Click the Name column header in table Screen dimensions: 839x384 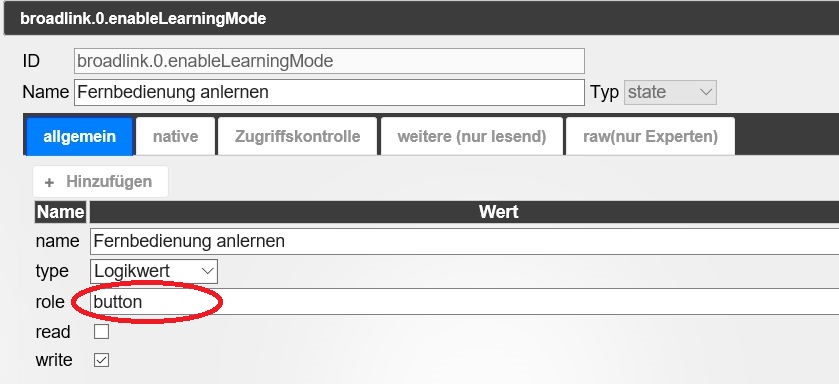60,212
